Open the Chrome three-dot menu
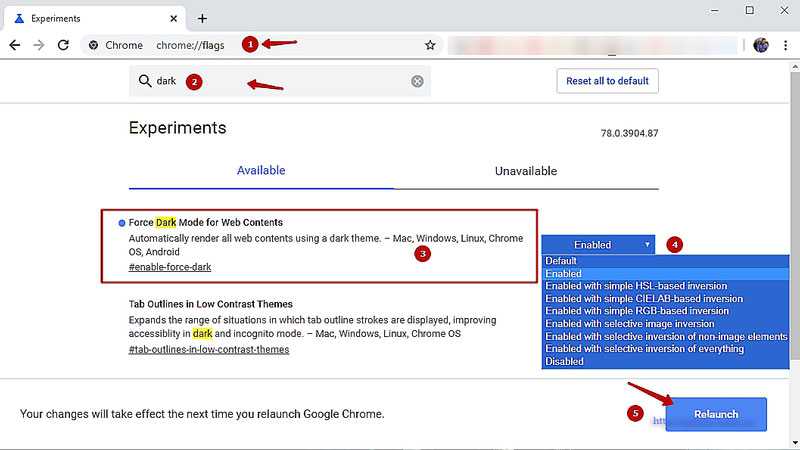The image size is (800, 450). [785, 45]
